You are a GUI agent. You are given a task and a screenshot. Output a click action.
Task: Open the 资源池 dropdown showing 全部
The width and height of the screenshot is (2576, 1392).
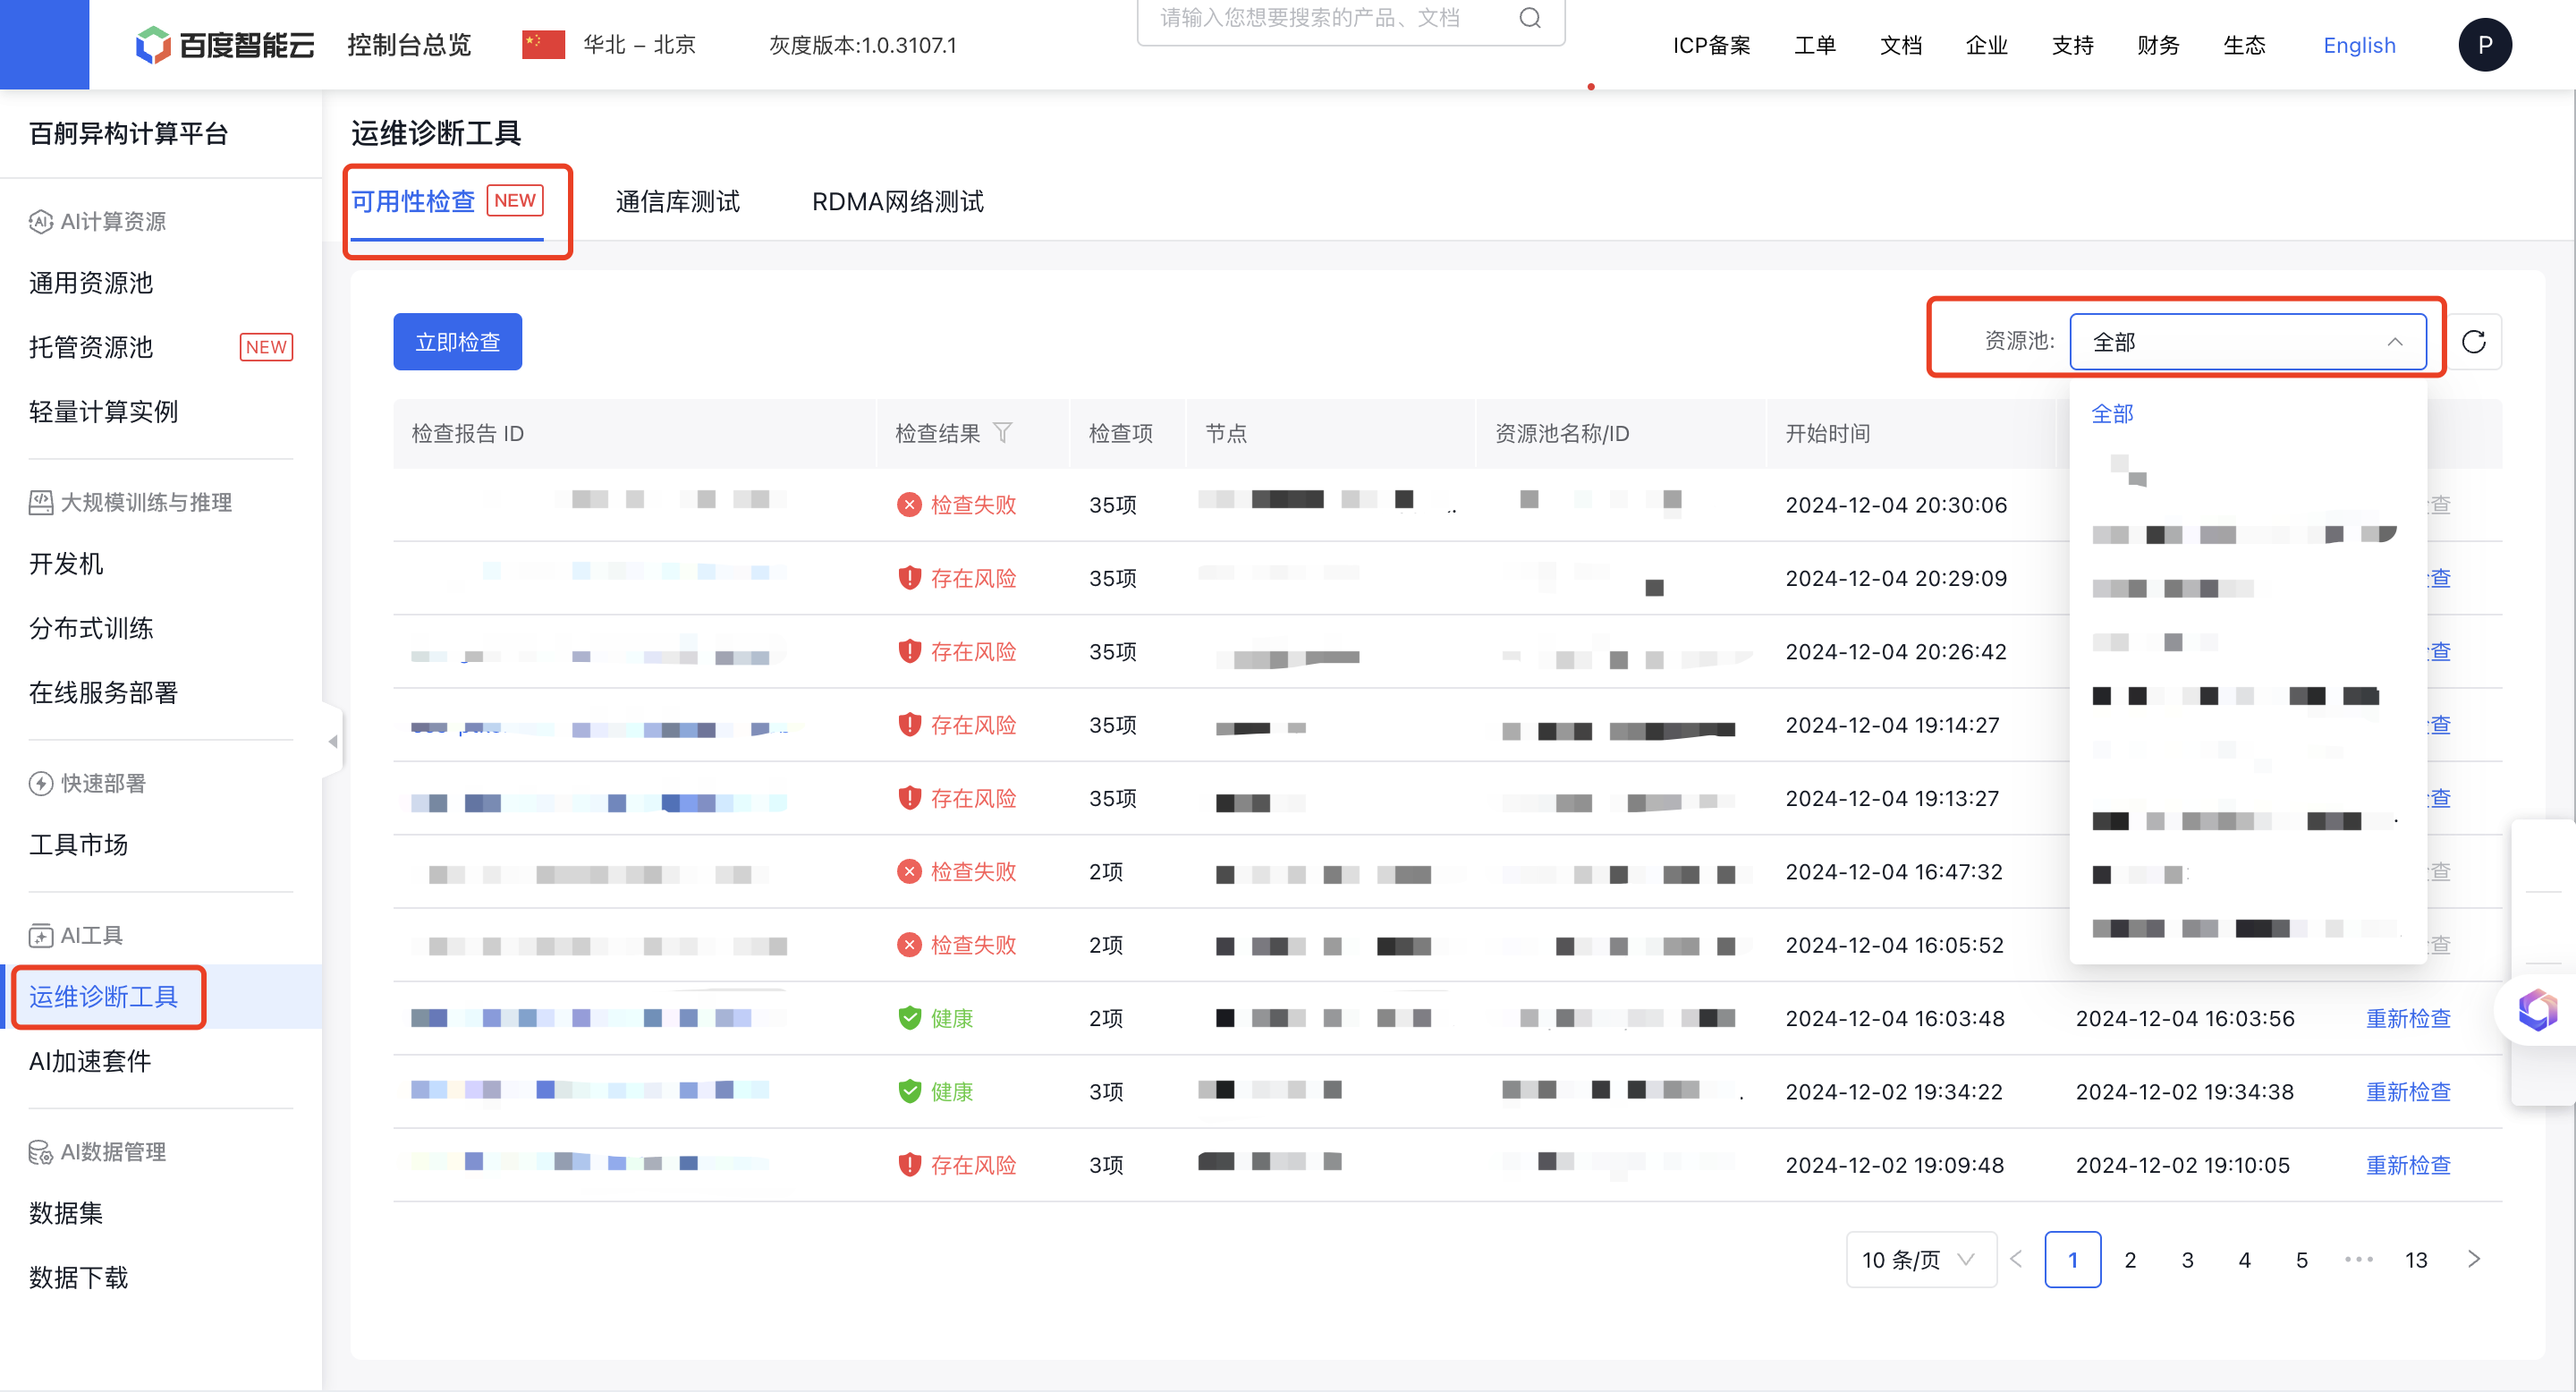point(2248,342)
